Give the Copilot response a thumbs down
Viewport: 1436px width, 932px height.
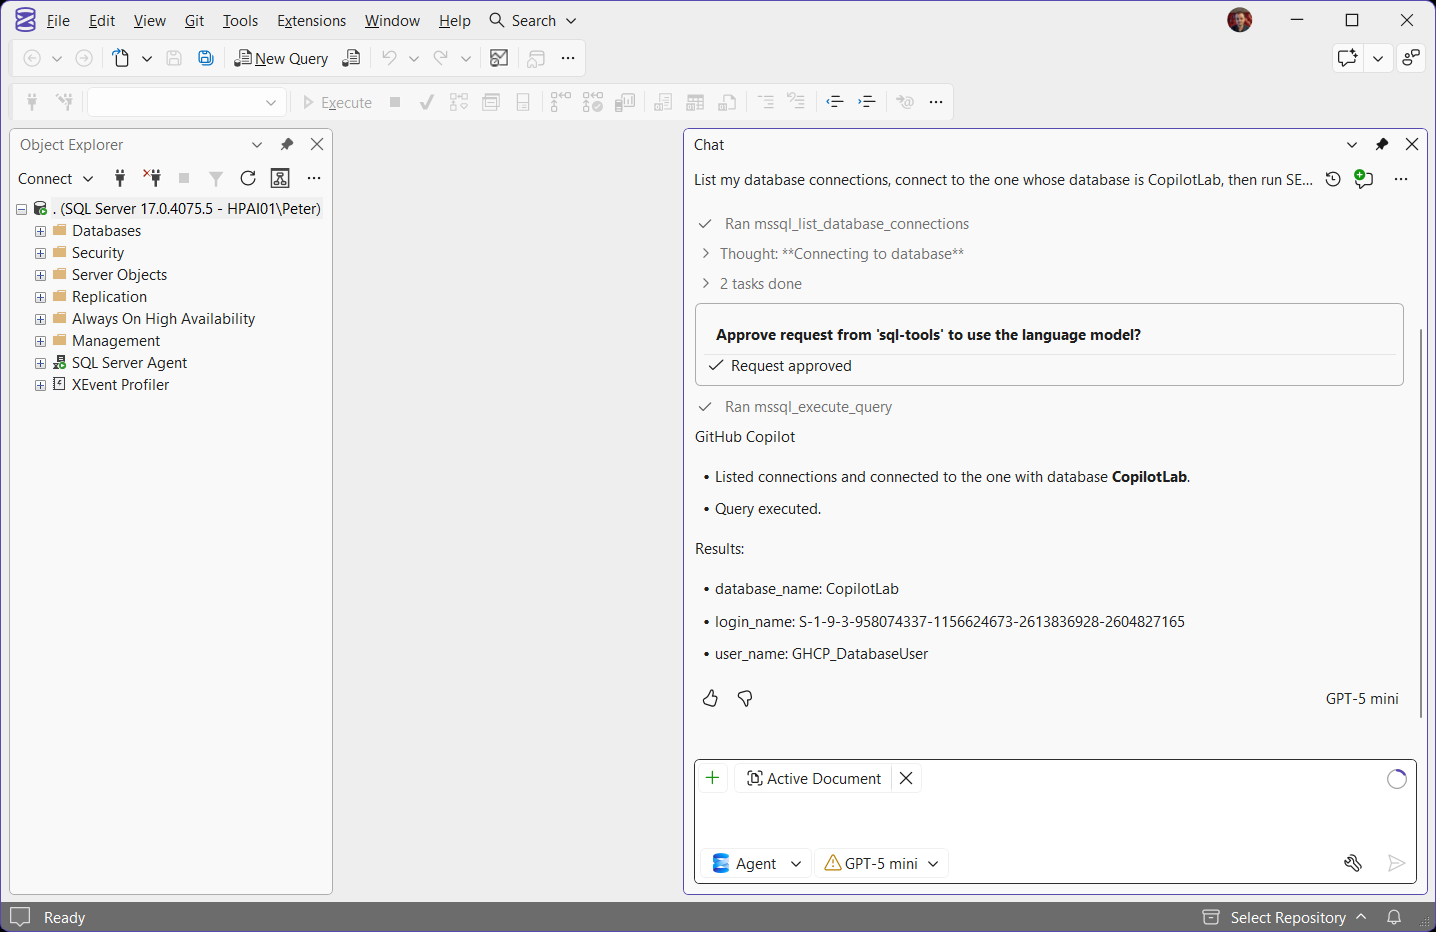(745, 698)
